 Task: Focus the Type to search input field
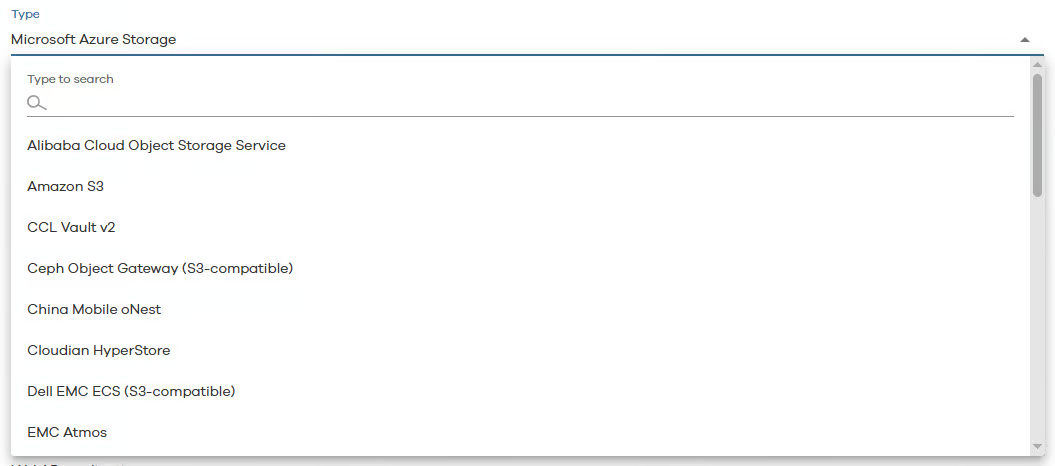530,103
